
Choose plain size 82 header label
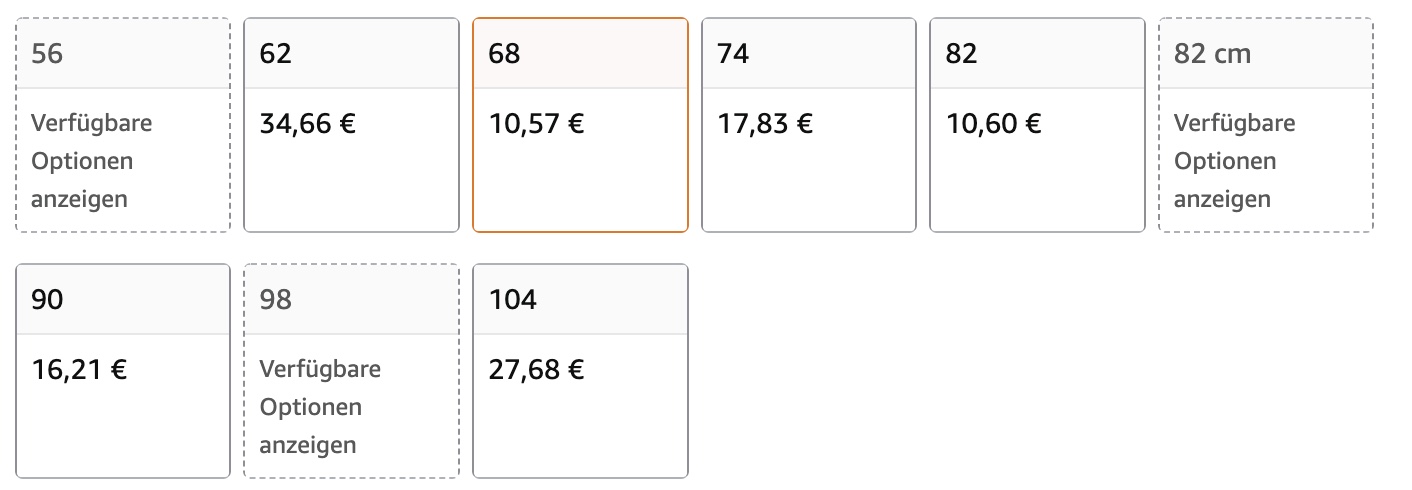click(x=961, y=54)
